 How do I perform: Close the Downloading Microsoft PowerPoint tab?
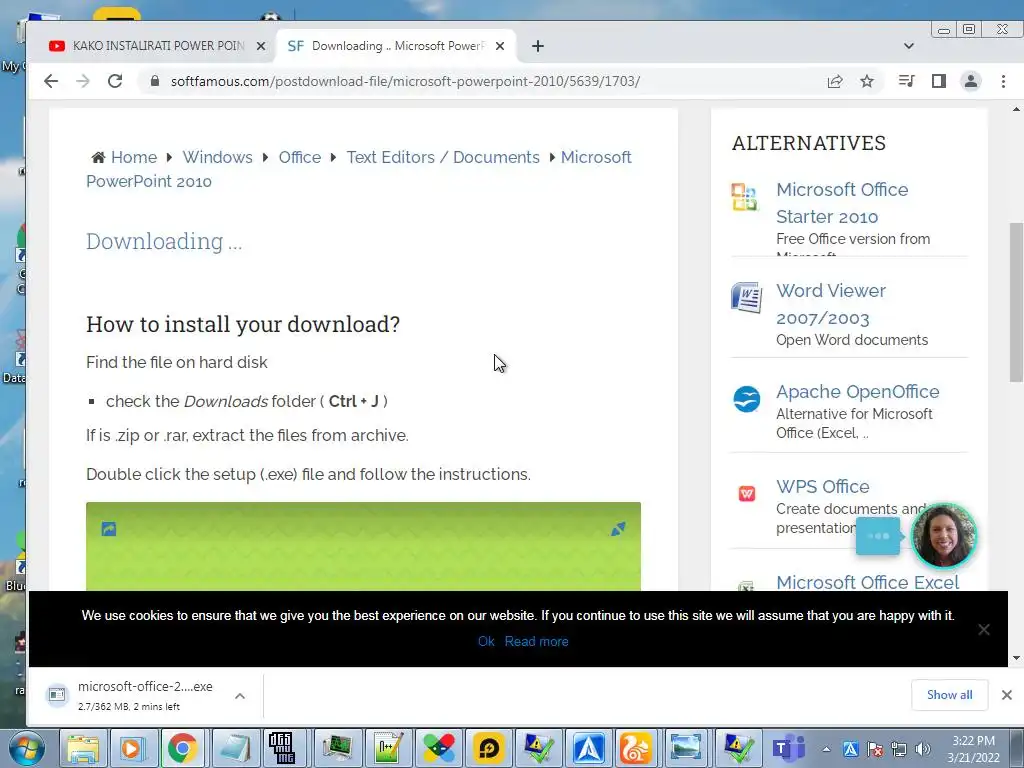[500, 46]
